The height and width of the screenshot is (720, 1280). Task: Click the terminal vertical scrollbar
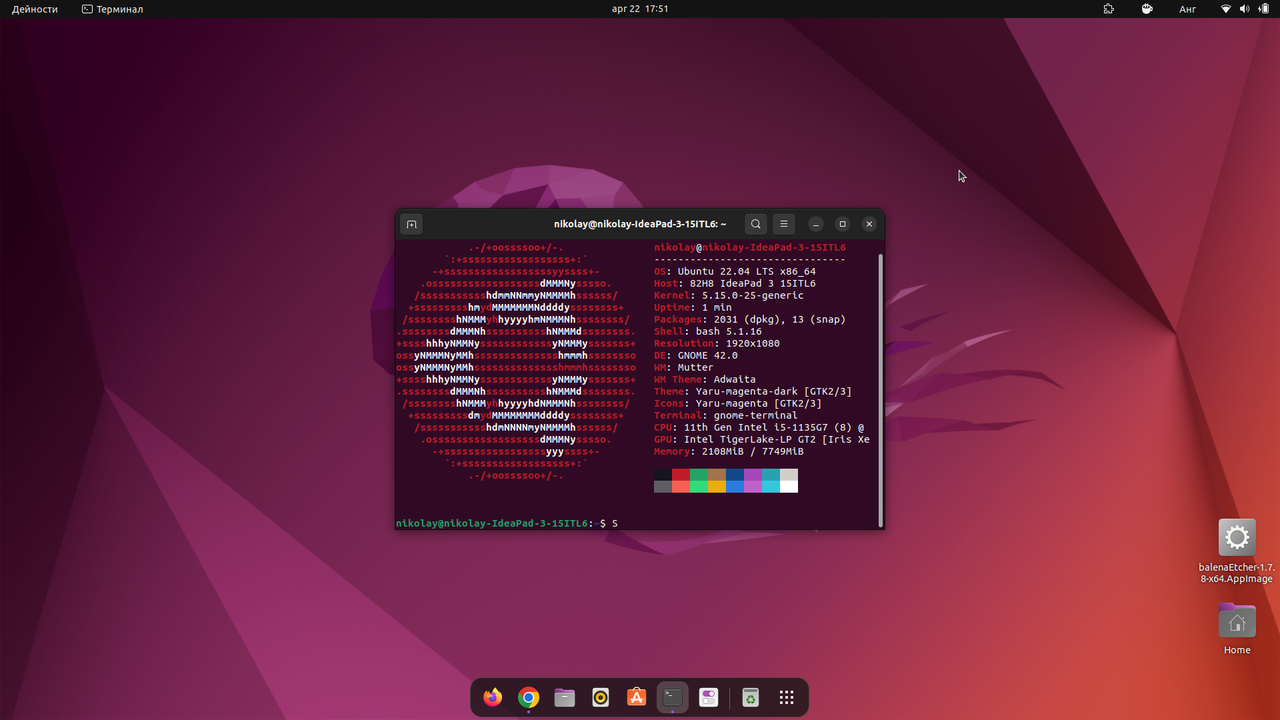click(880, 389)
